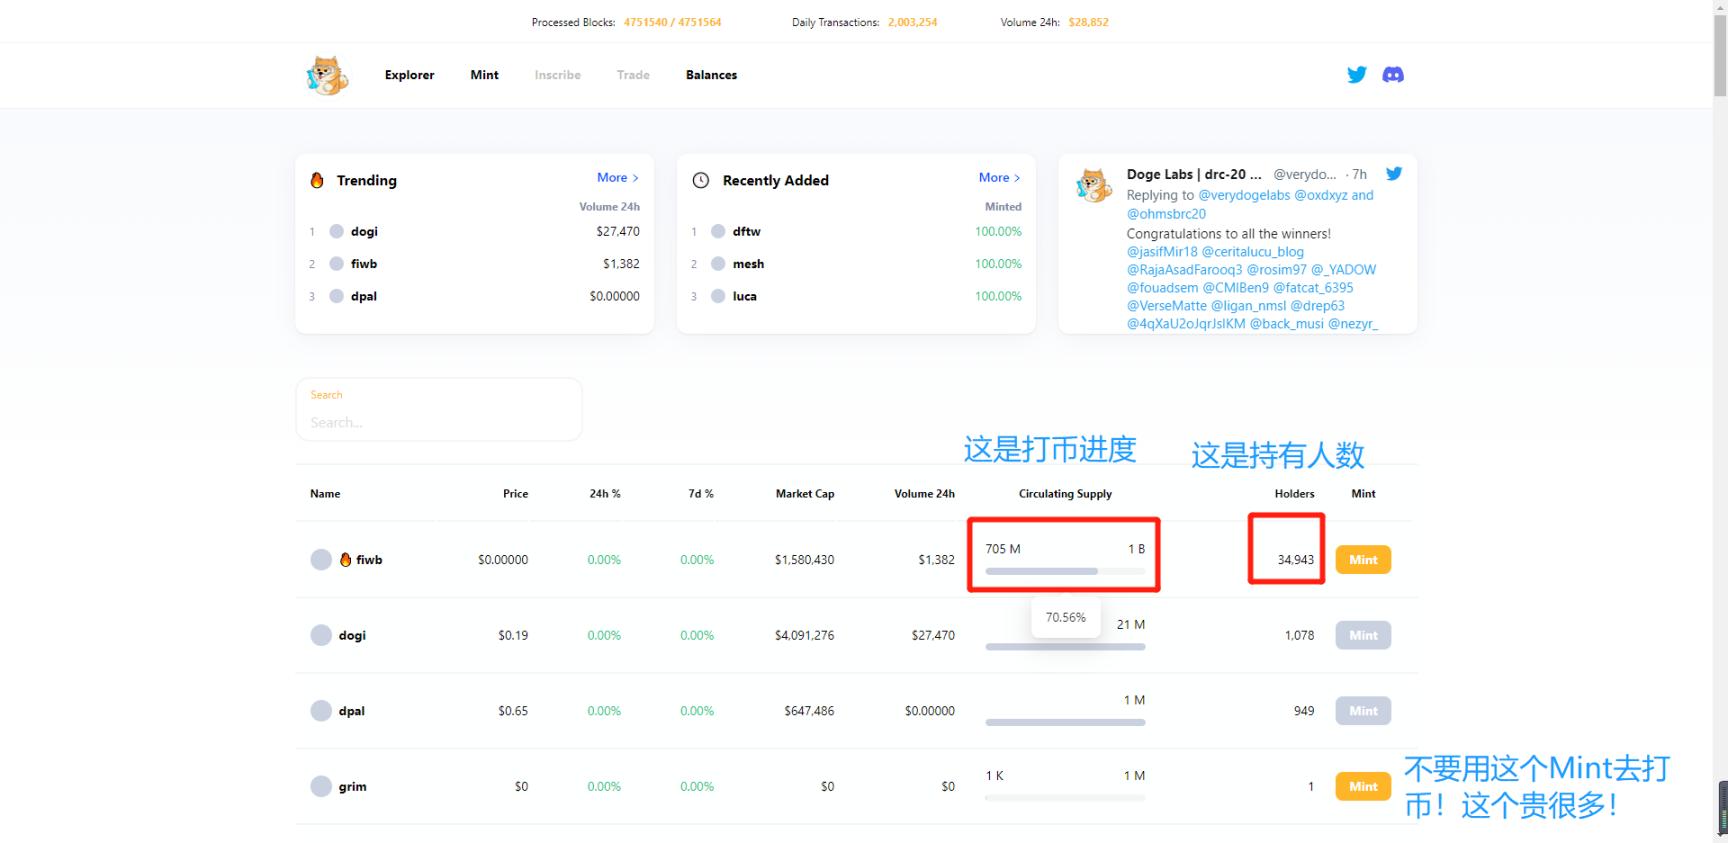Click the dogi token name in the table
This screenshot has width=1728, height=843.
coord(352,635)
